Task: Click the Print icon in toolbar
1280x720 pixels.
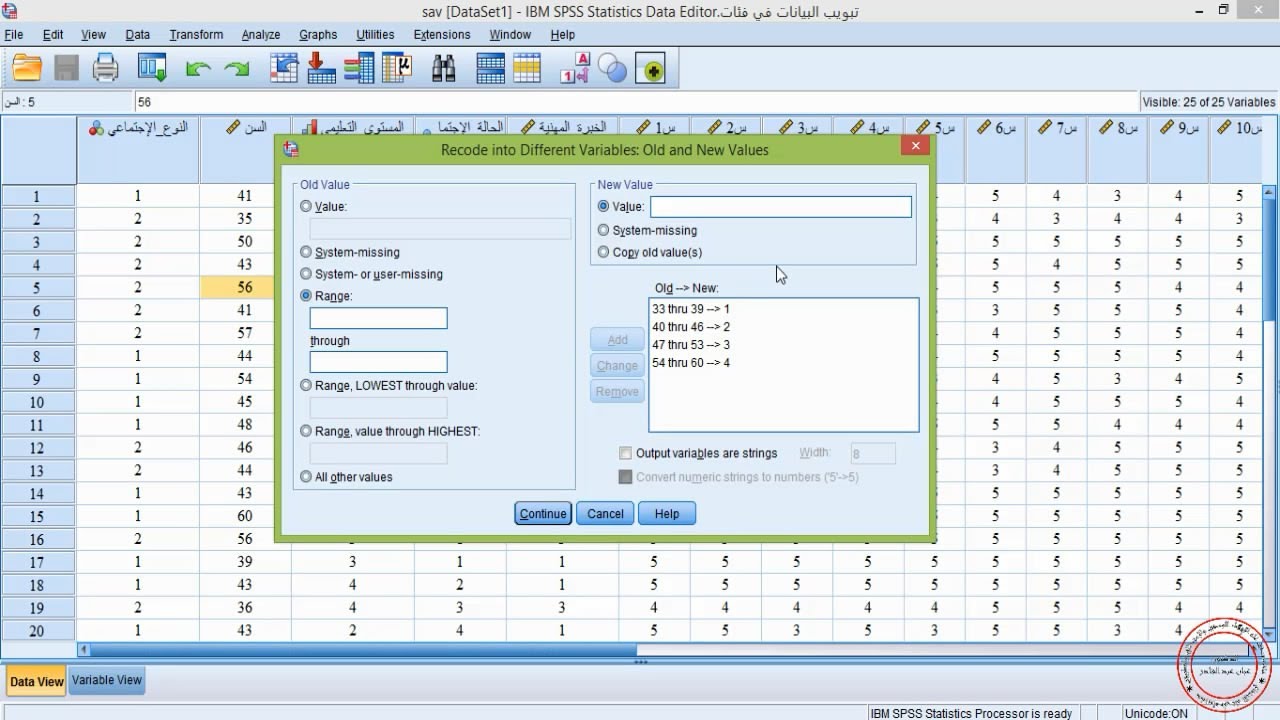Action: pos(105,68)
